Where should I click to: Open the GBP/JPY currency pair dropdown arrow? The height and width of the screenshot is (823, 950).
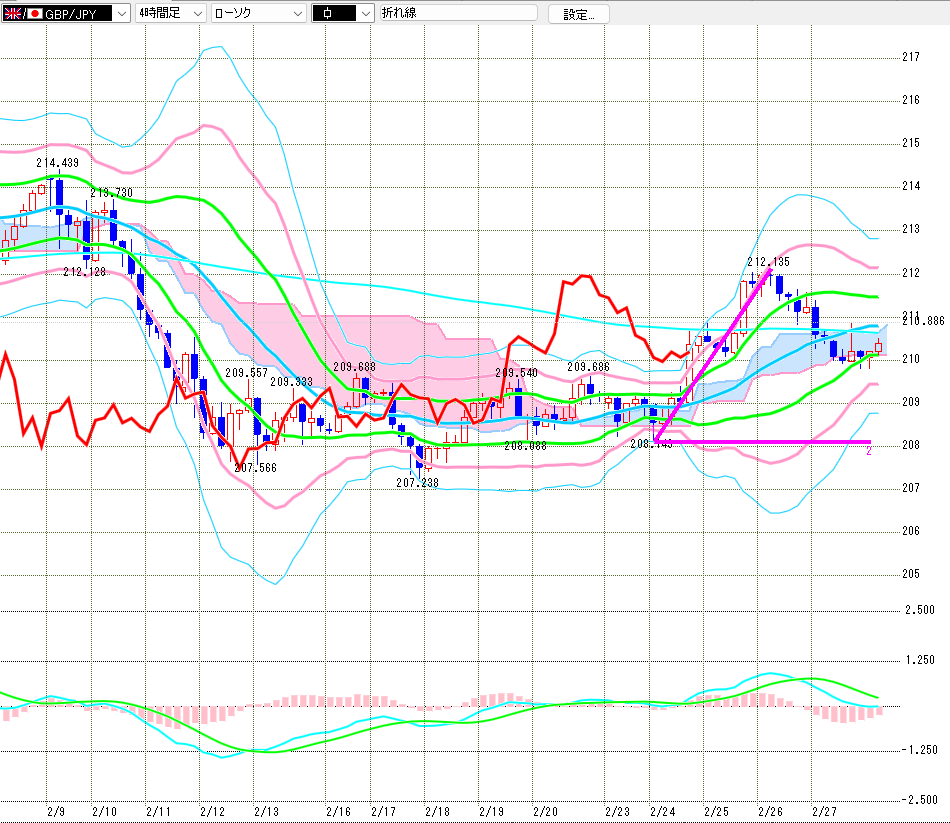[121, 14]
